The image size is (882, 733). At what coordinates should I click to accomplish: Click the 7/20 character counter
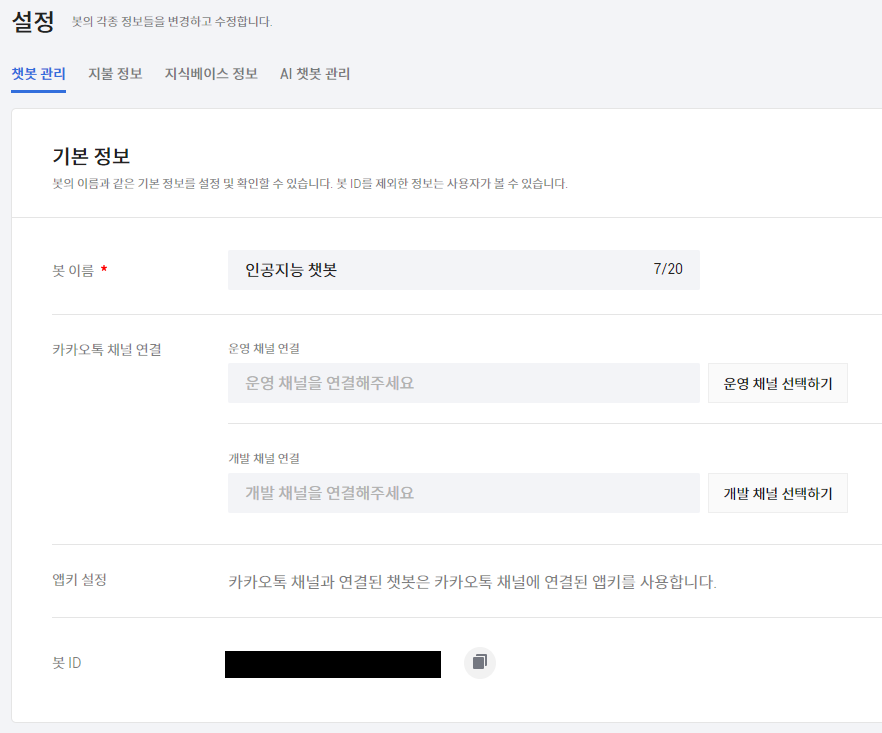(x=668, y=269)
